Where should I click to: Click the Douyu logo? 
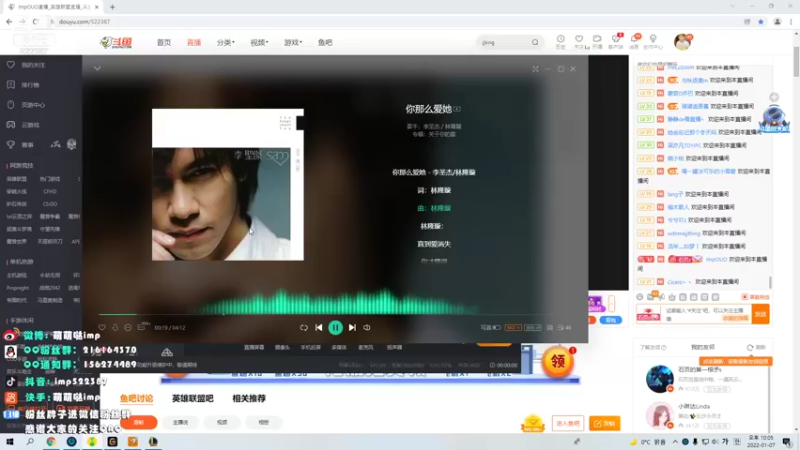(116, 42)
